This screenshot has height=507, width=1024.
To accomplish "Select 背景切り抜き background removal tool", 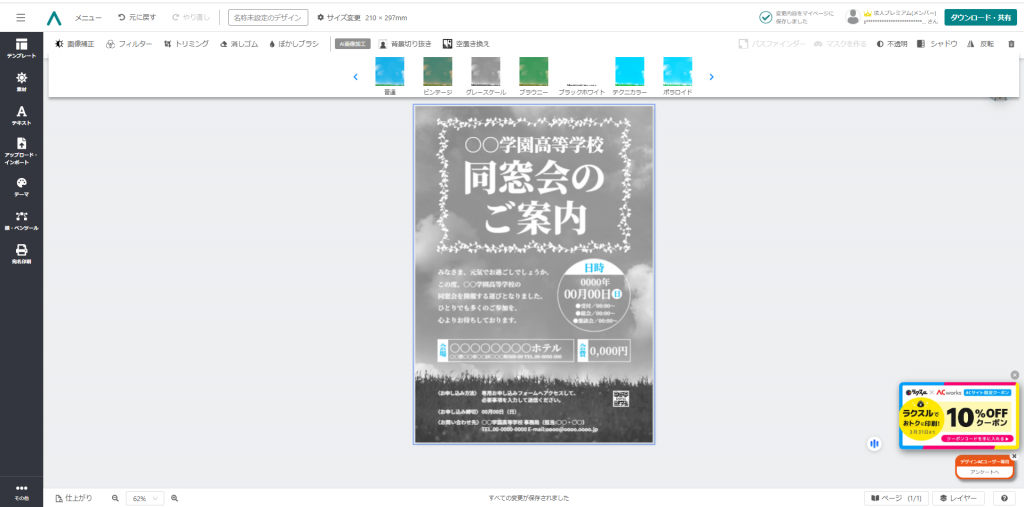I will click(x=405, y=44).
